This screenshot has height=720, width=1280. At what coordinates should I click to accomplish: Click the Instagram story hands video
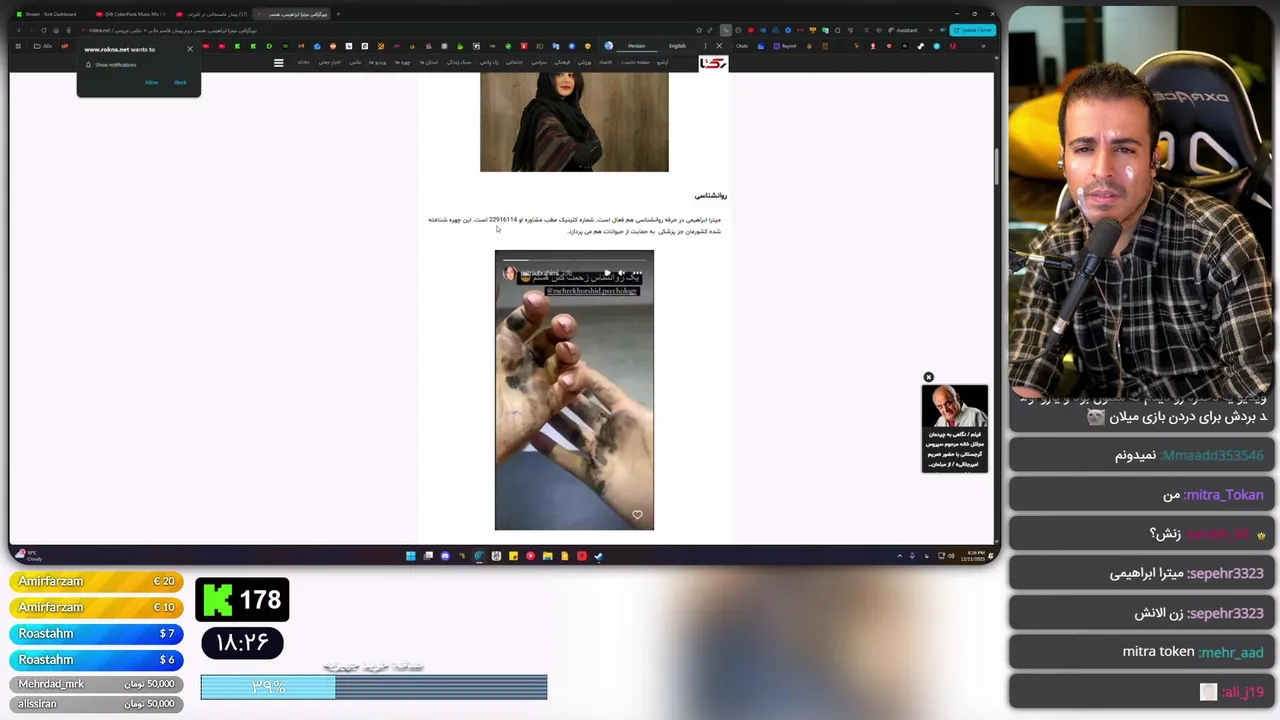coord(574,390)
